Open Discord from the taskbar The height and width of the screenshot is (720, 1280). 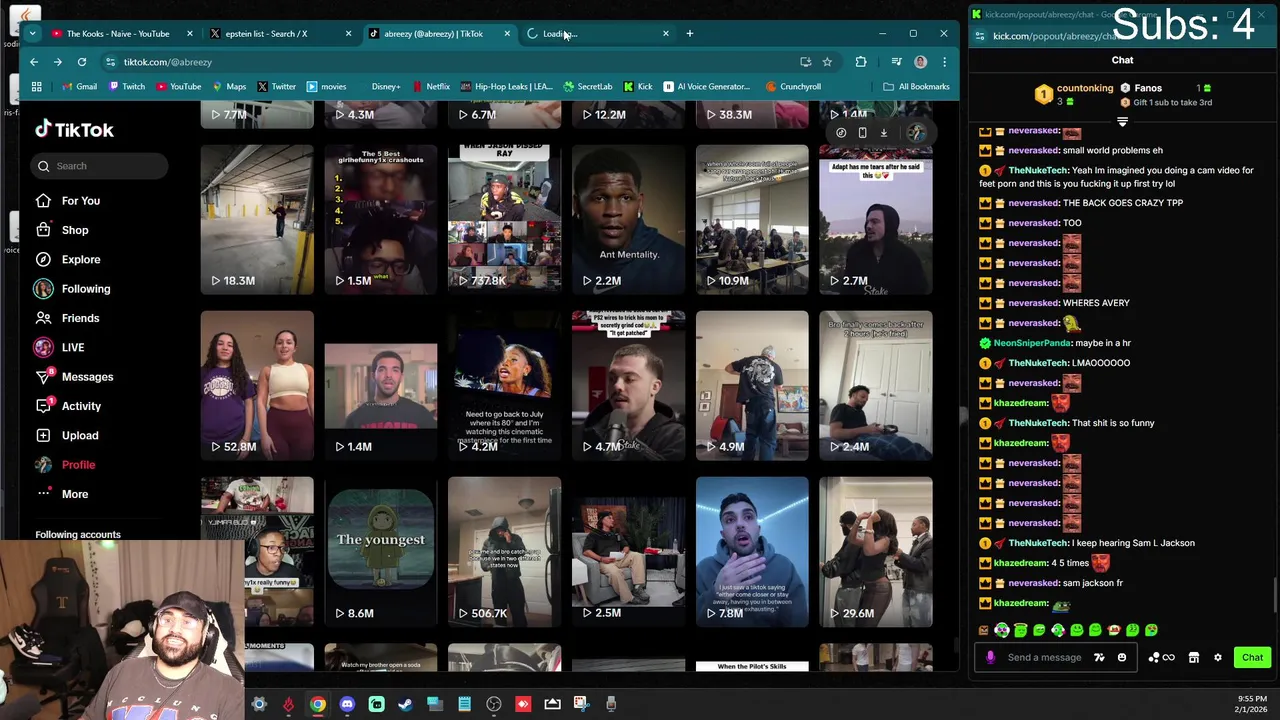pos(347,705)
